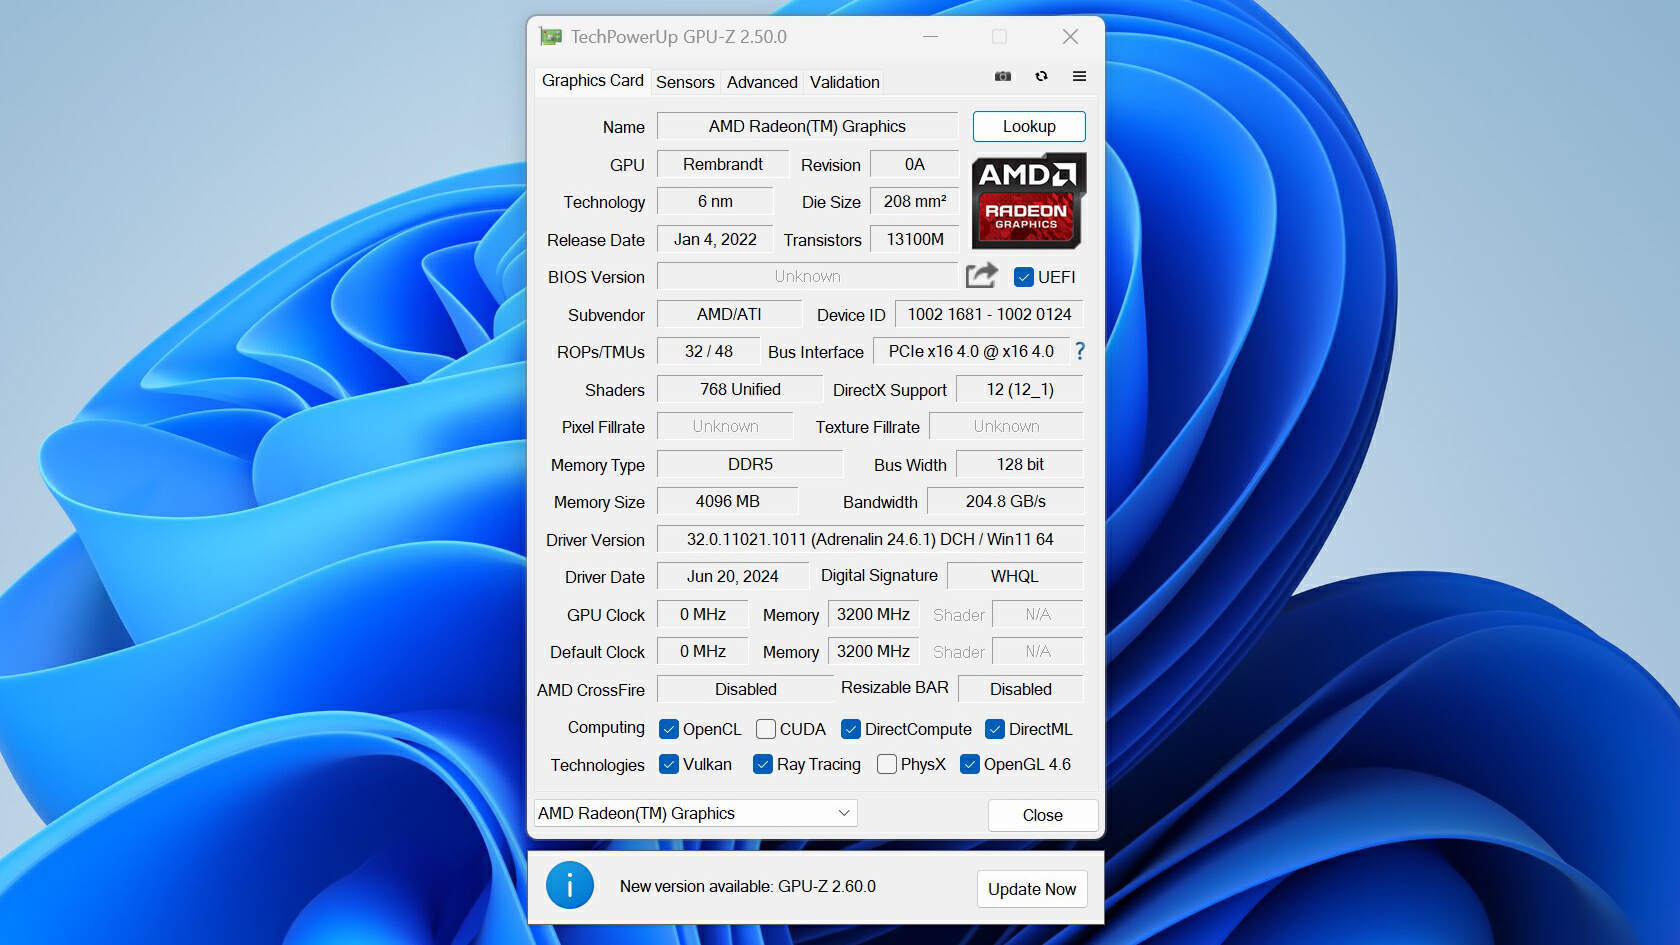Click the Bandwidth value 204.8 GB/s
This screenshot has height=945, width=1680.
pyautogui.click(x=1006, y=501)
